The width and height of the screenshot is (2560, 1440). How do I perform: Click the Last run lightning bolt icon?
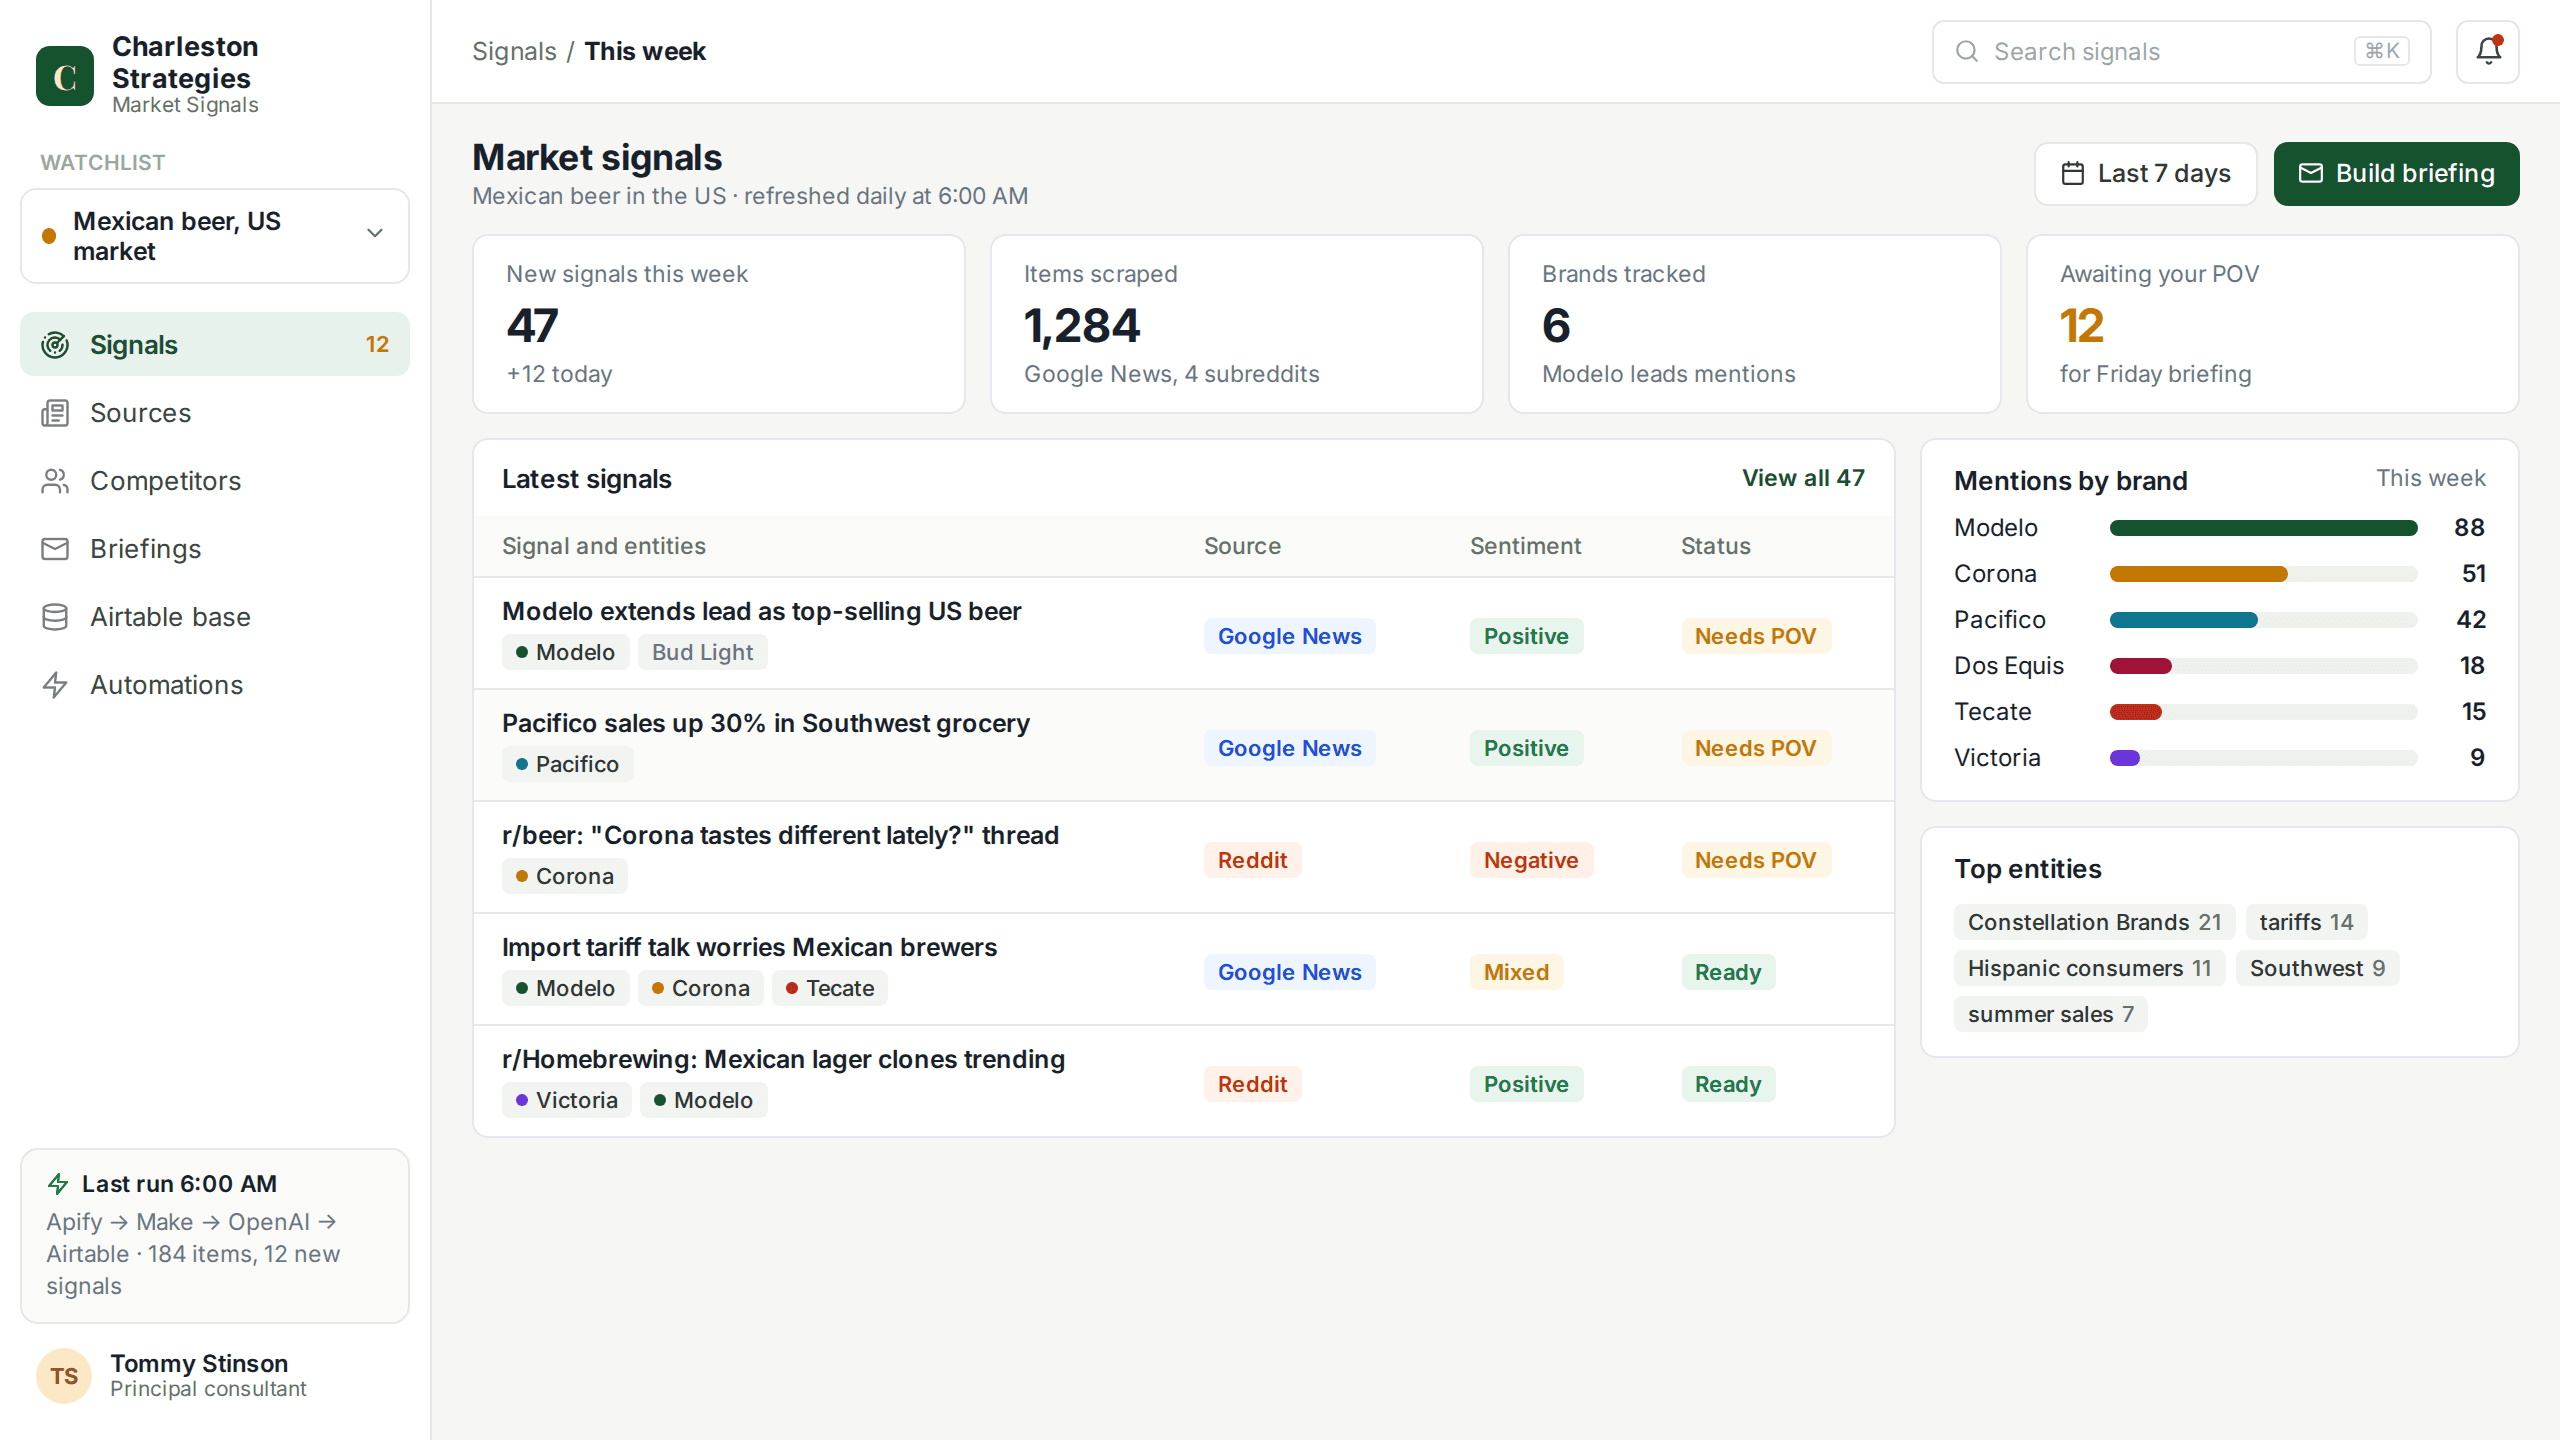[58, 1184]
